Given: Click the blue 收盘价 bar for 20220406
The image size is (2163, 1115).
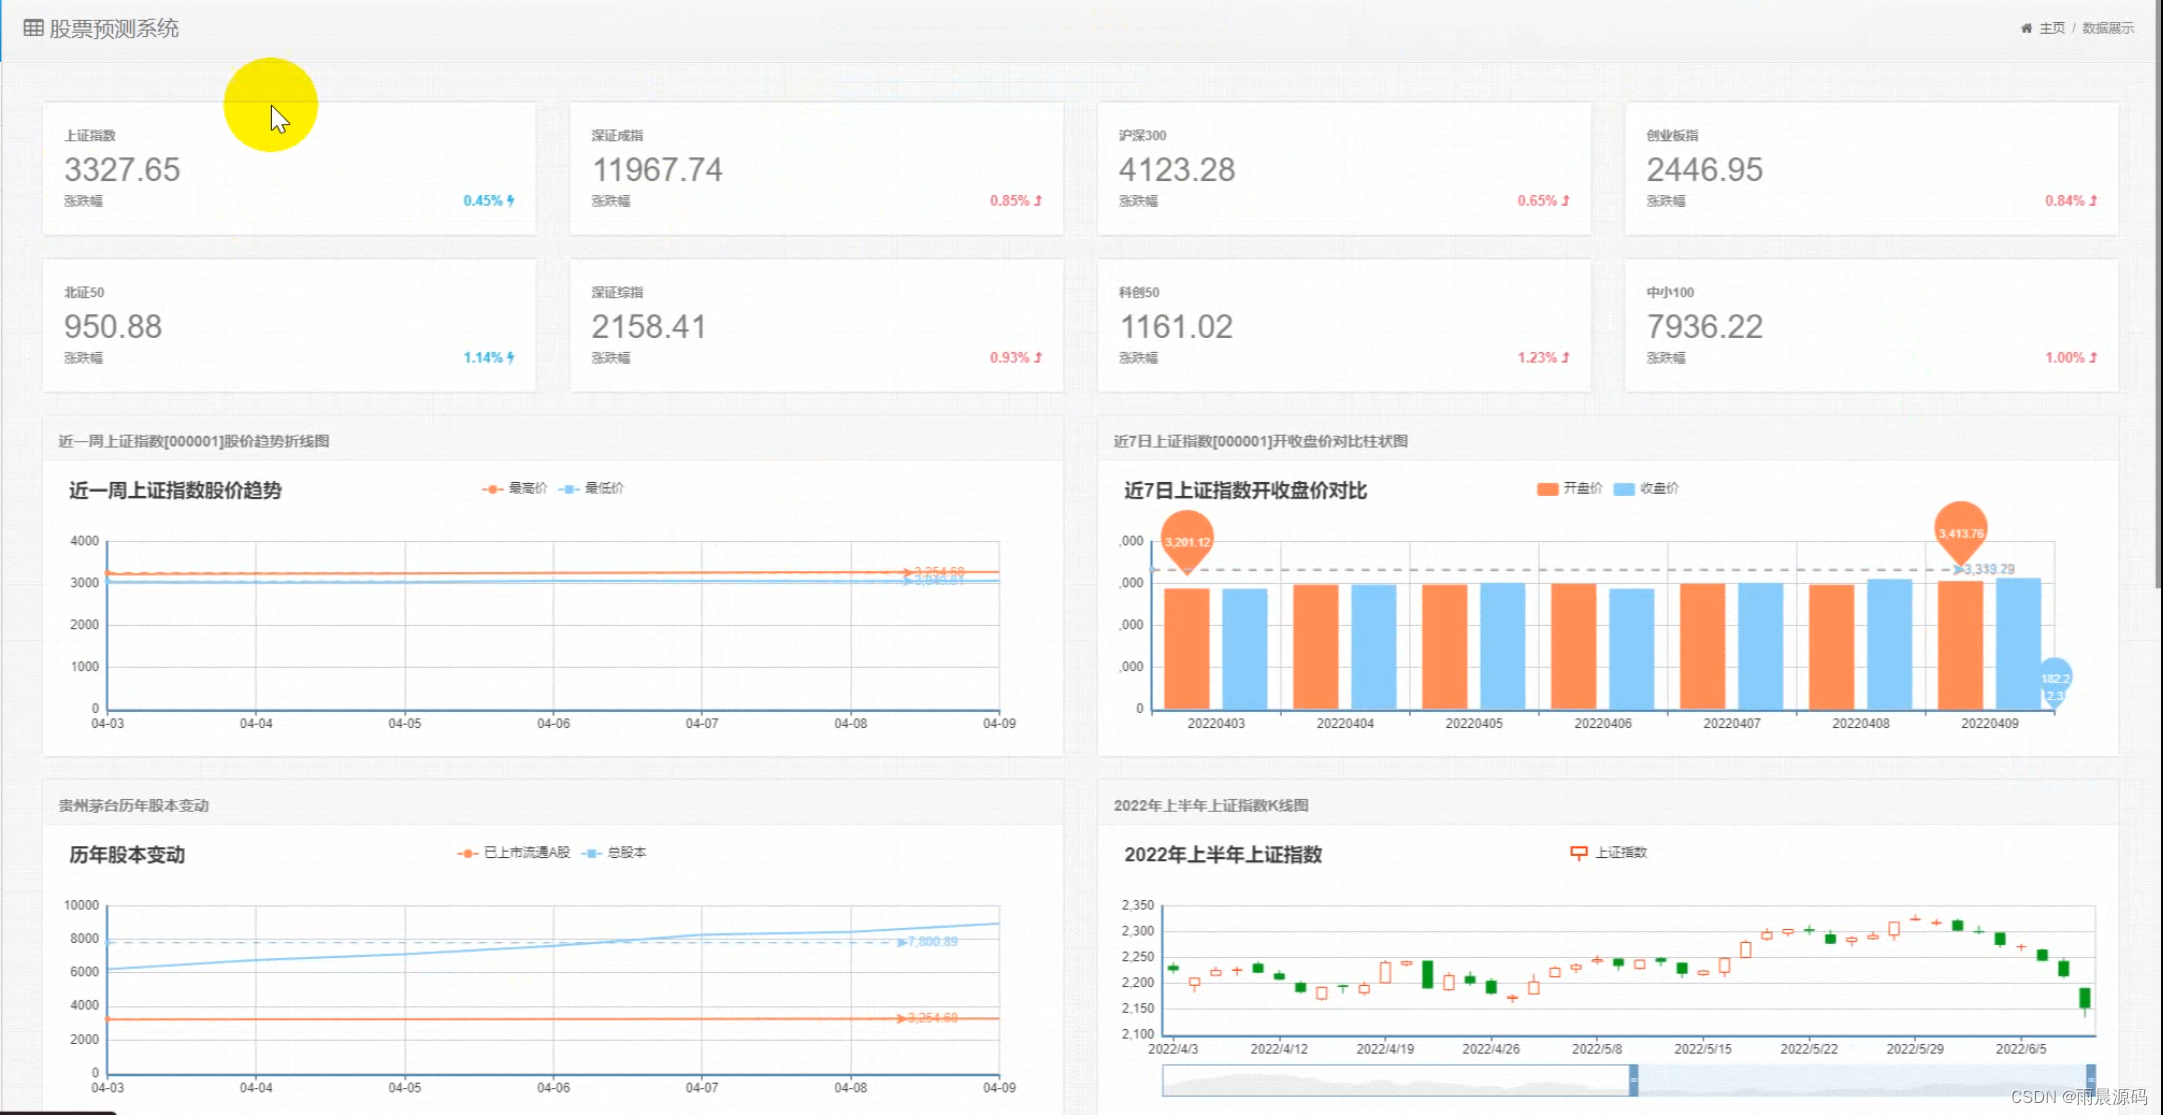Looking at the screenshot, I should tap(1632, 649).
